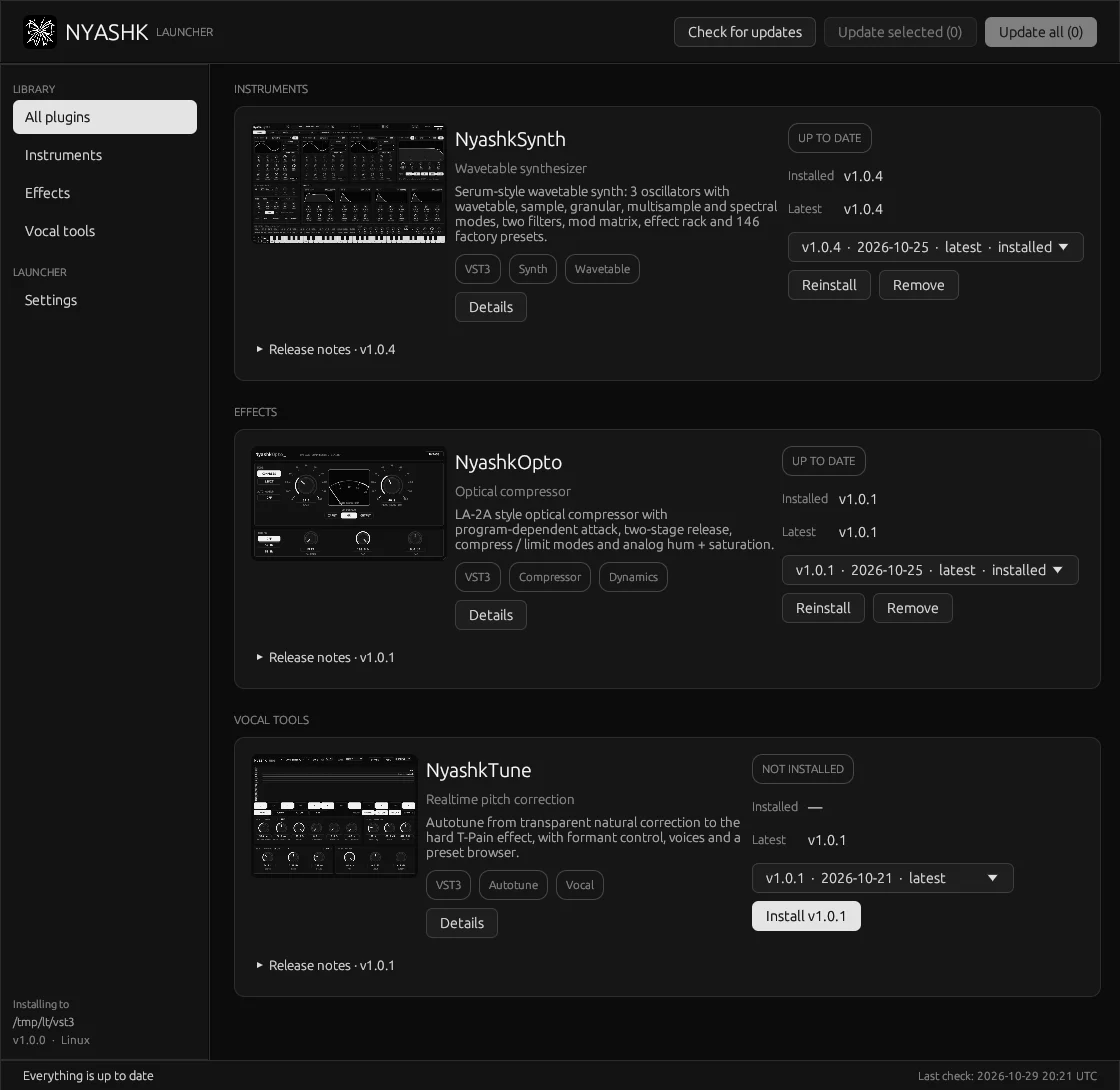Expand Release notes v1.0.4 for NyashkSynth
The width and height of the screenshot is (1120, 1090).
[x=326, y=349]
